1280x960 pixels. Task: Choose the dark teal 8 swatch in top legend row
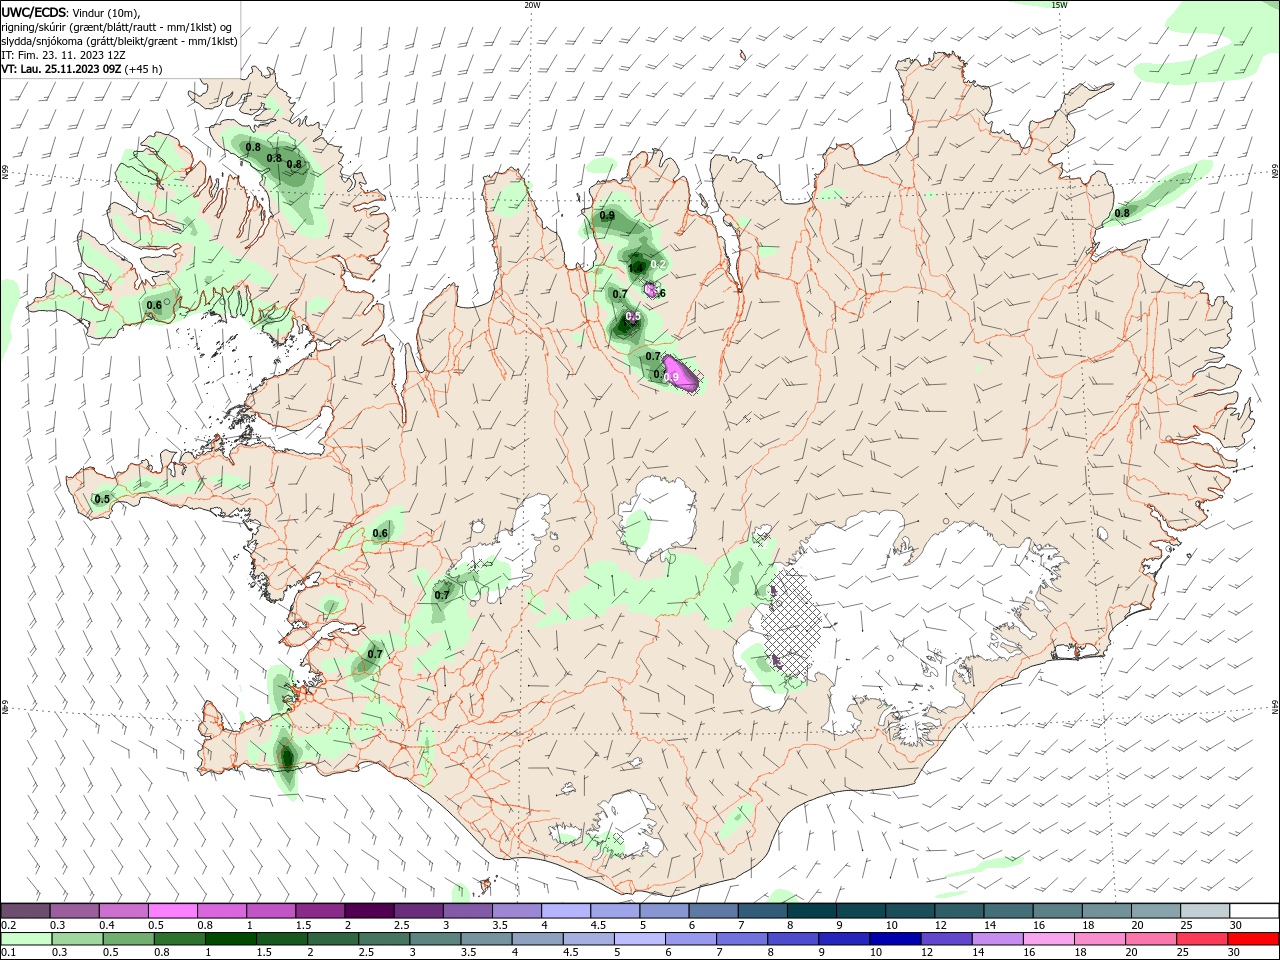click(810, 911)
